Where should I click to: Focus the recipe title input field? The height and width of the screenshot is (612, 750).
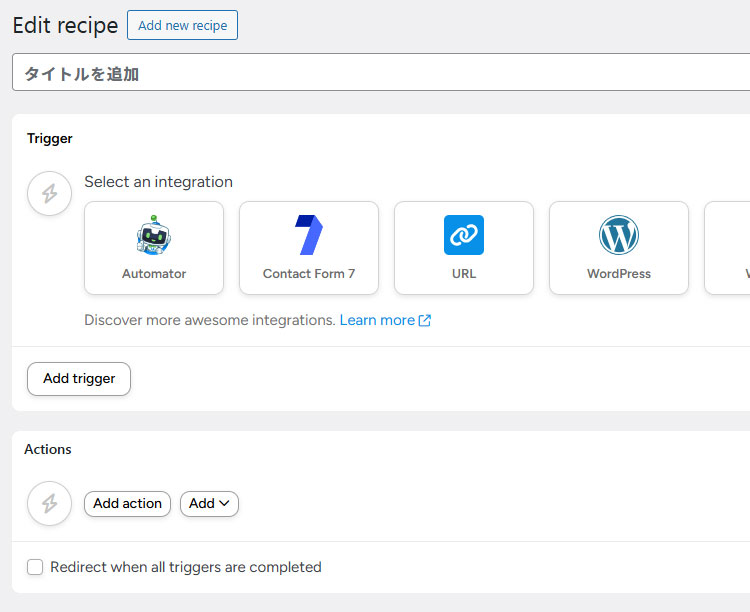tap(380, 73)
